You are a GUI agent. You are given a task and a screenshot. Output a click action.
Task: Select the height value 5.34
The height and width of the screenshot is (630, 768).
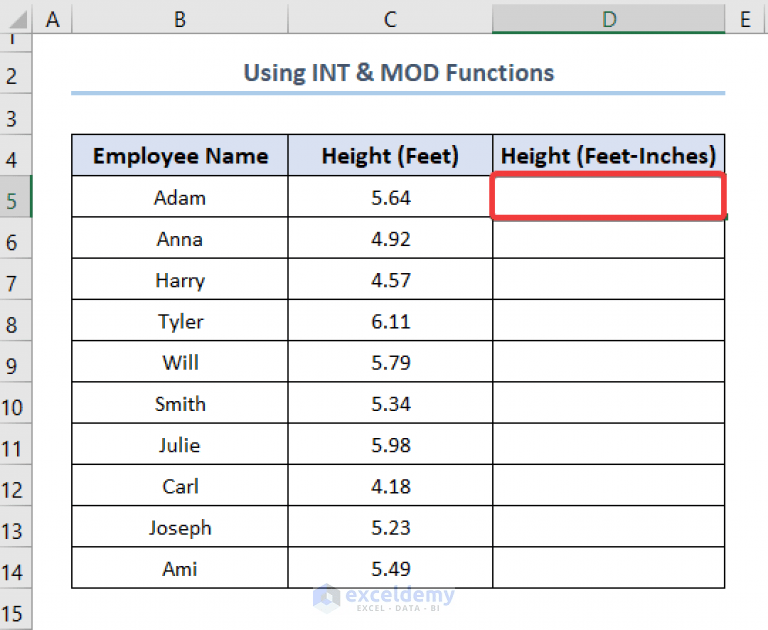(x=390, y=403)
